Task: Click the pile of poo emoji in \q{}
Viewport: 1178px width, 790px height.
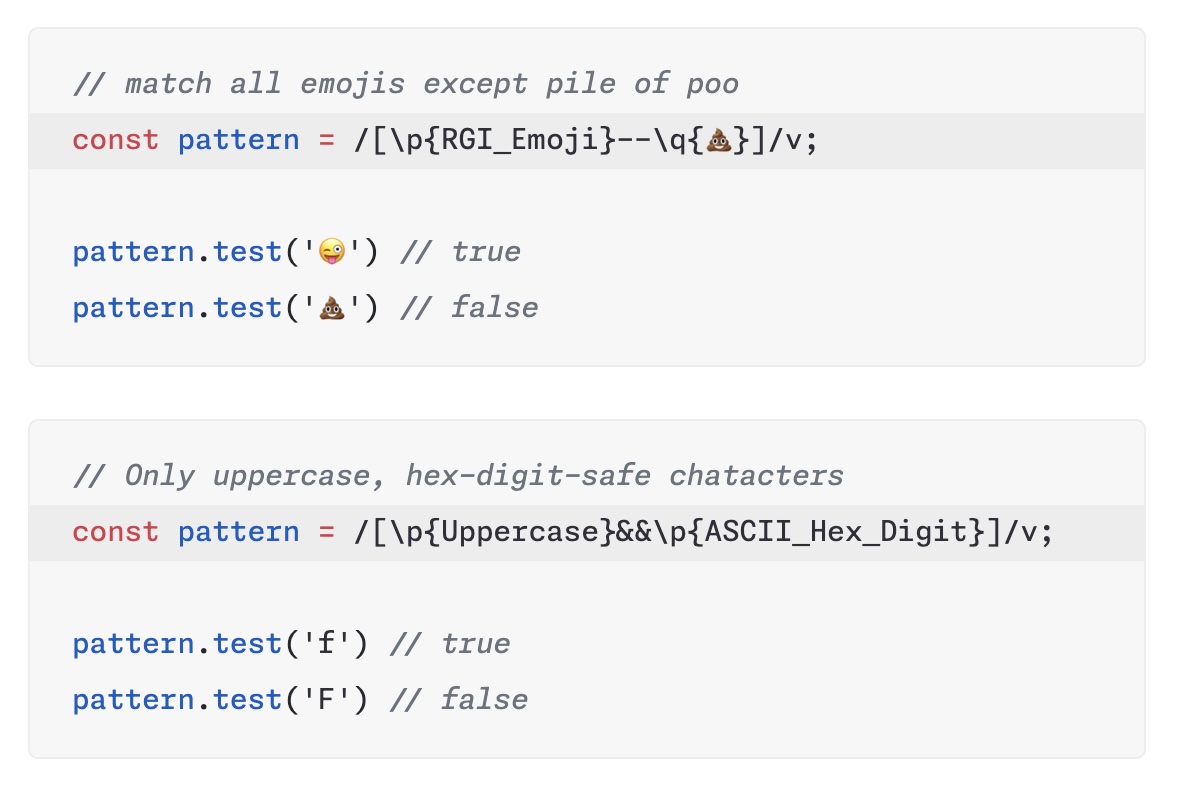Action: [719, 140]
